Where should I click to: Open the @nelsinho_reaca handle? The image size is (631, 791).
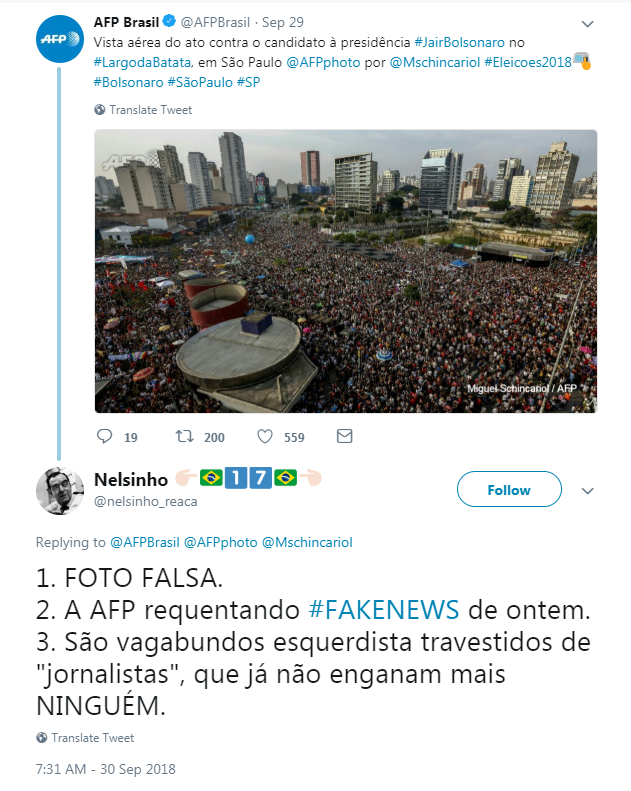[x=146, y=501]
